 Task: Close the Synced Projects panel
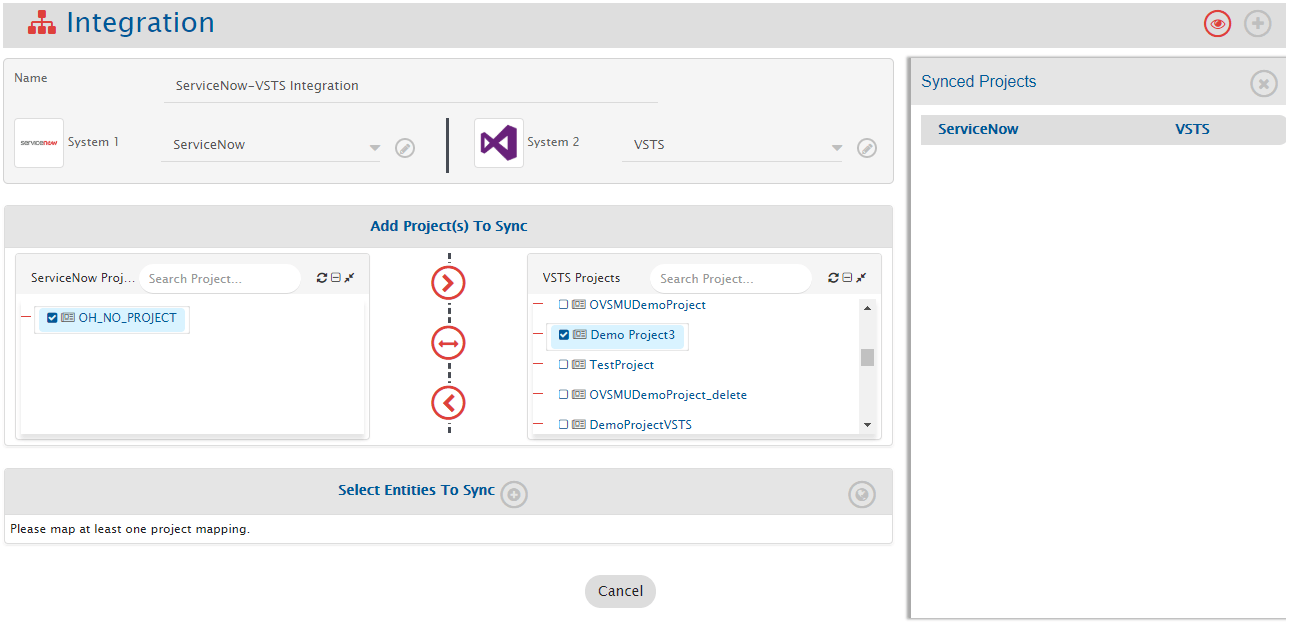click(1264, 84)
